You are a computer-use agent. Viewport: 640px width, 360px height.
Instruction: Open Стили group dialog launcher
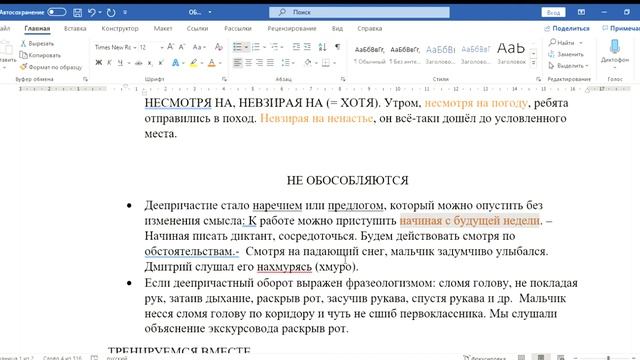click(538, 79)
